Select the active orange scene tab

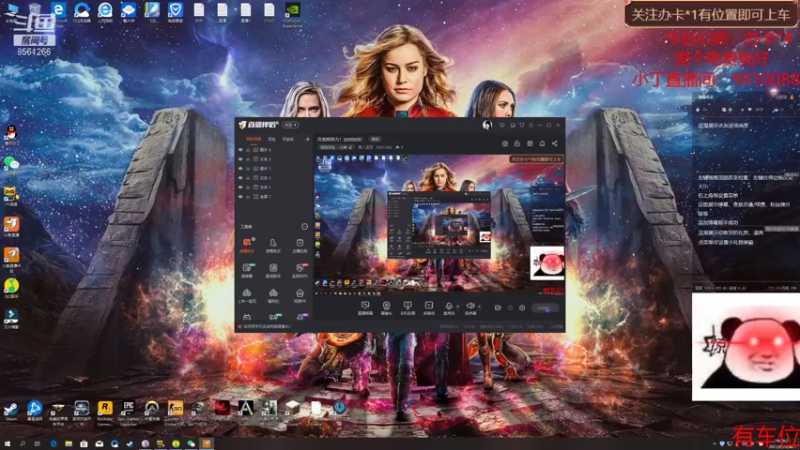click(x=254, y=139)
